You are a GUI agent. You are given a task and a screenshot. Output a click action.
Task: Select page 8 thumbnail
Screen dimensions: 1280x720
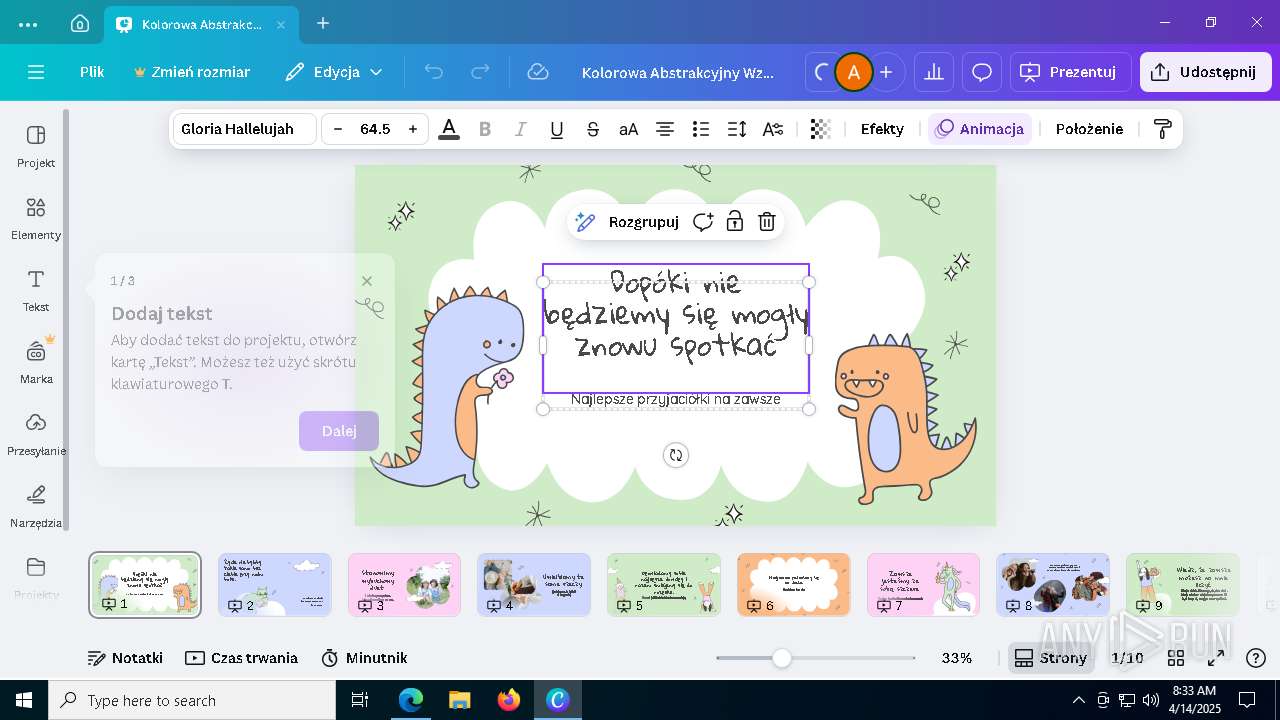point(1053,584)
